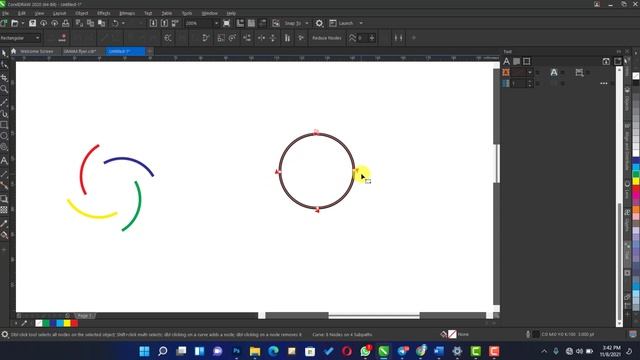This screenshot has width=640, height=360.
Task: Select the Eyedropper tool in toolbox
Action: [4, 223]
